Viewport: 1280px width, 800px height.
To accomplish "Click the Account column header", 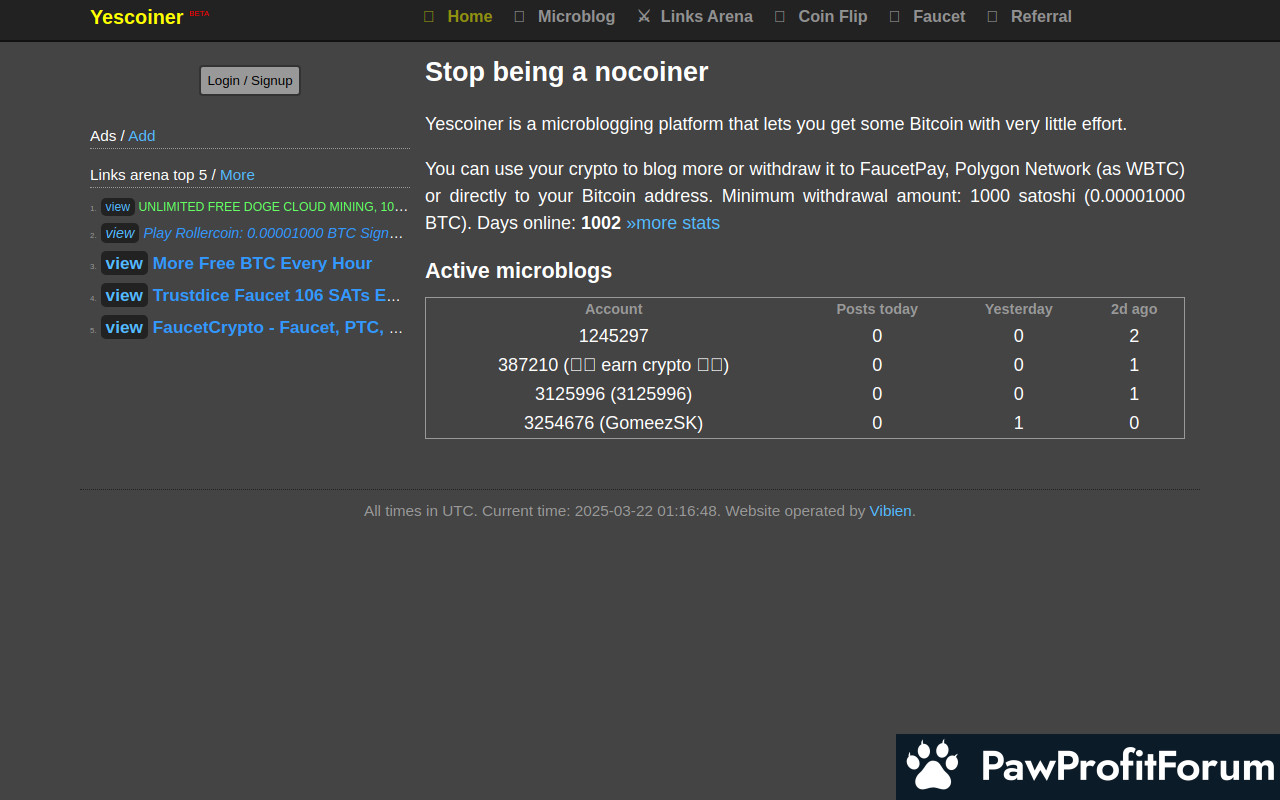I will click(613, 309).
